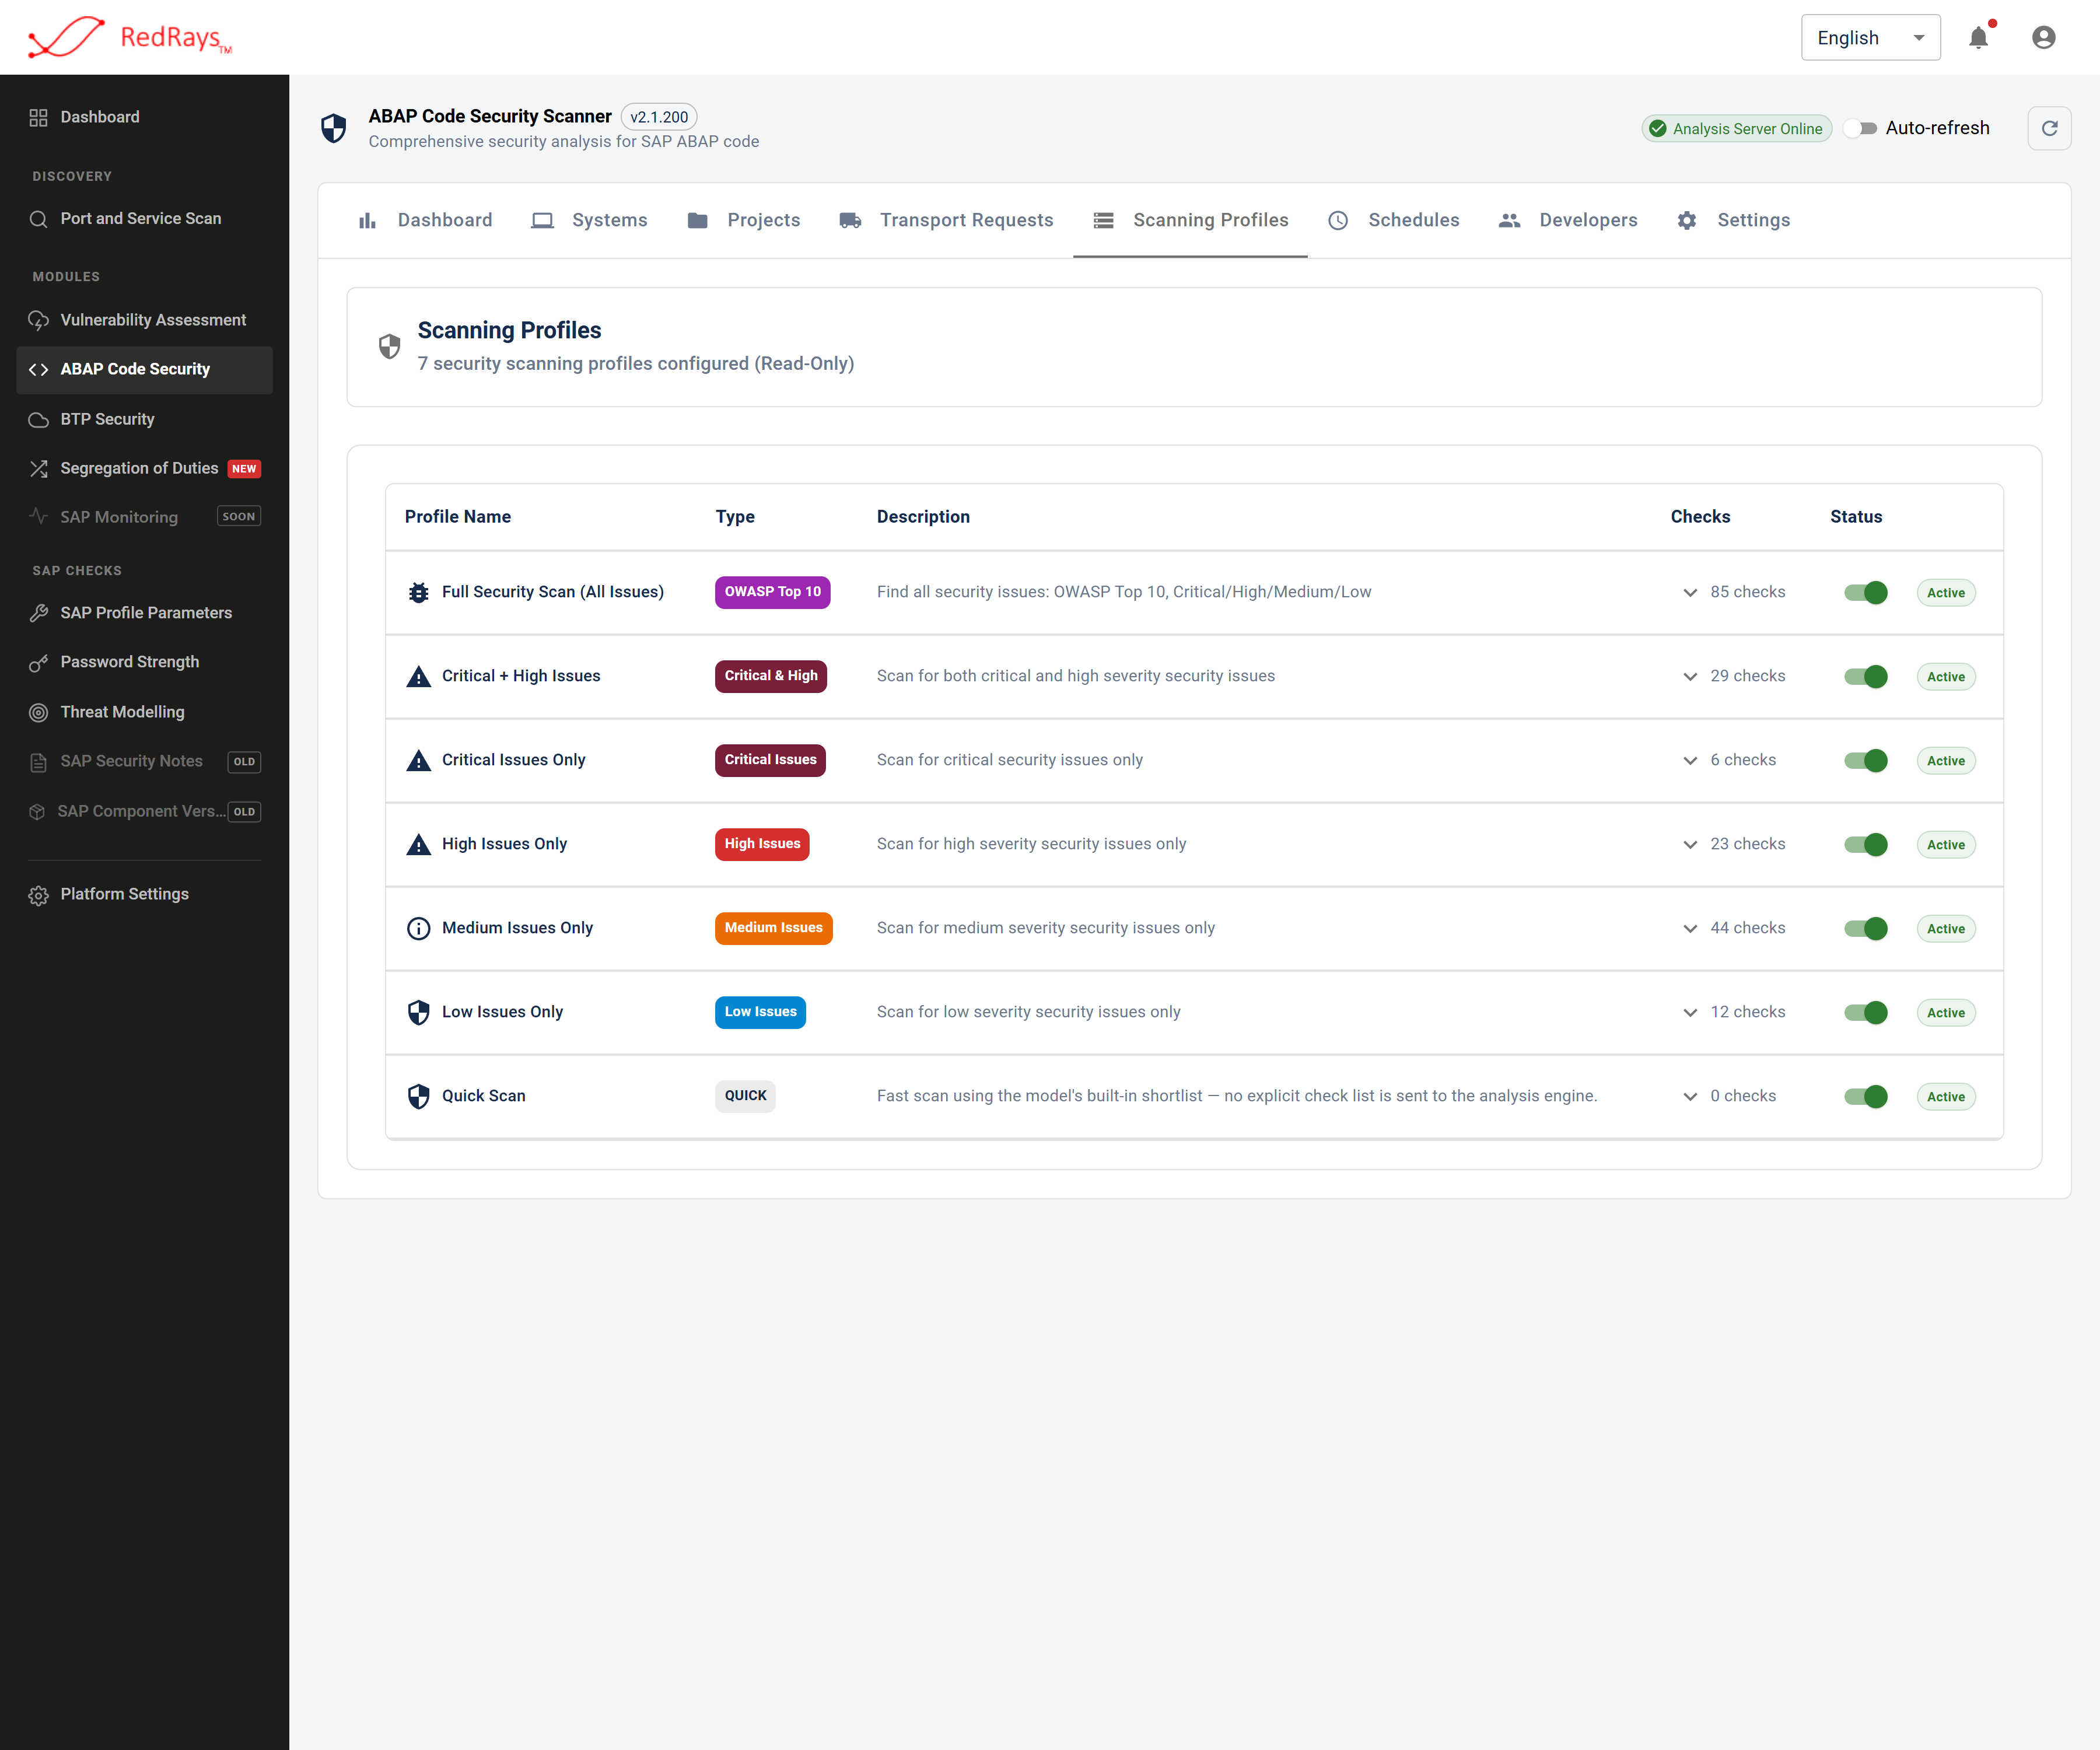Click the v2.1.200 version badge
Viewport: 2100px width, 1750px height.
click(659, 117)
